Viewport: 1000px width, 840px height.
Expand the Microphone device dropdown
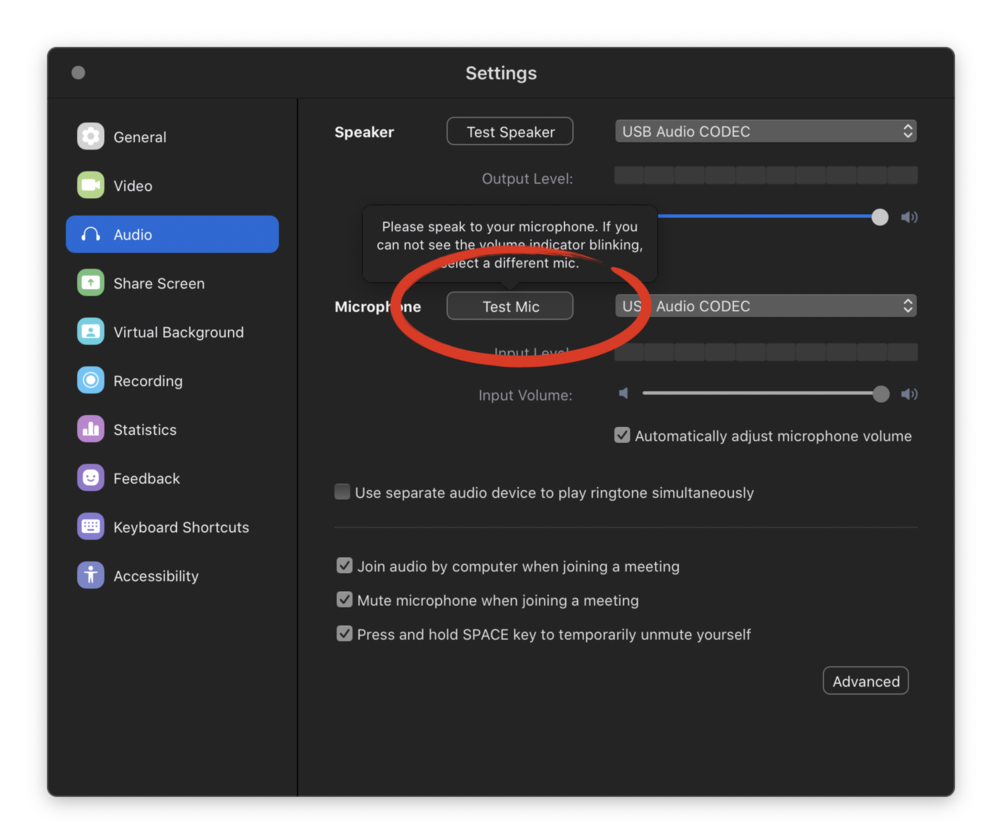[765, 306]
